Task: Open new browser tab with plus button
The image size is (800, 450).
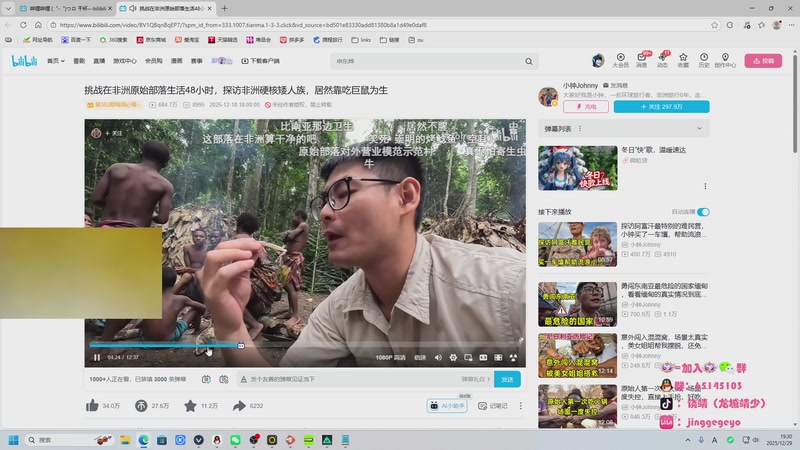Action: click(224, 8)
